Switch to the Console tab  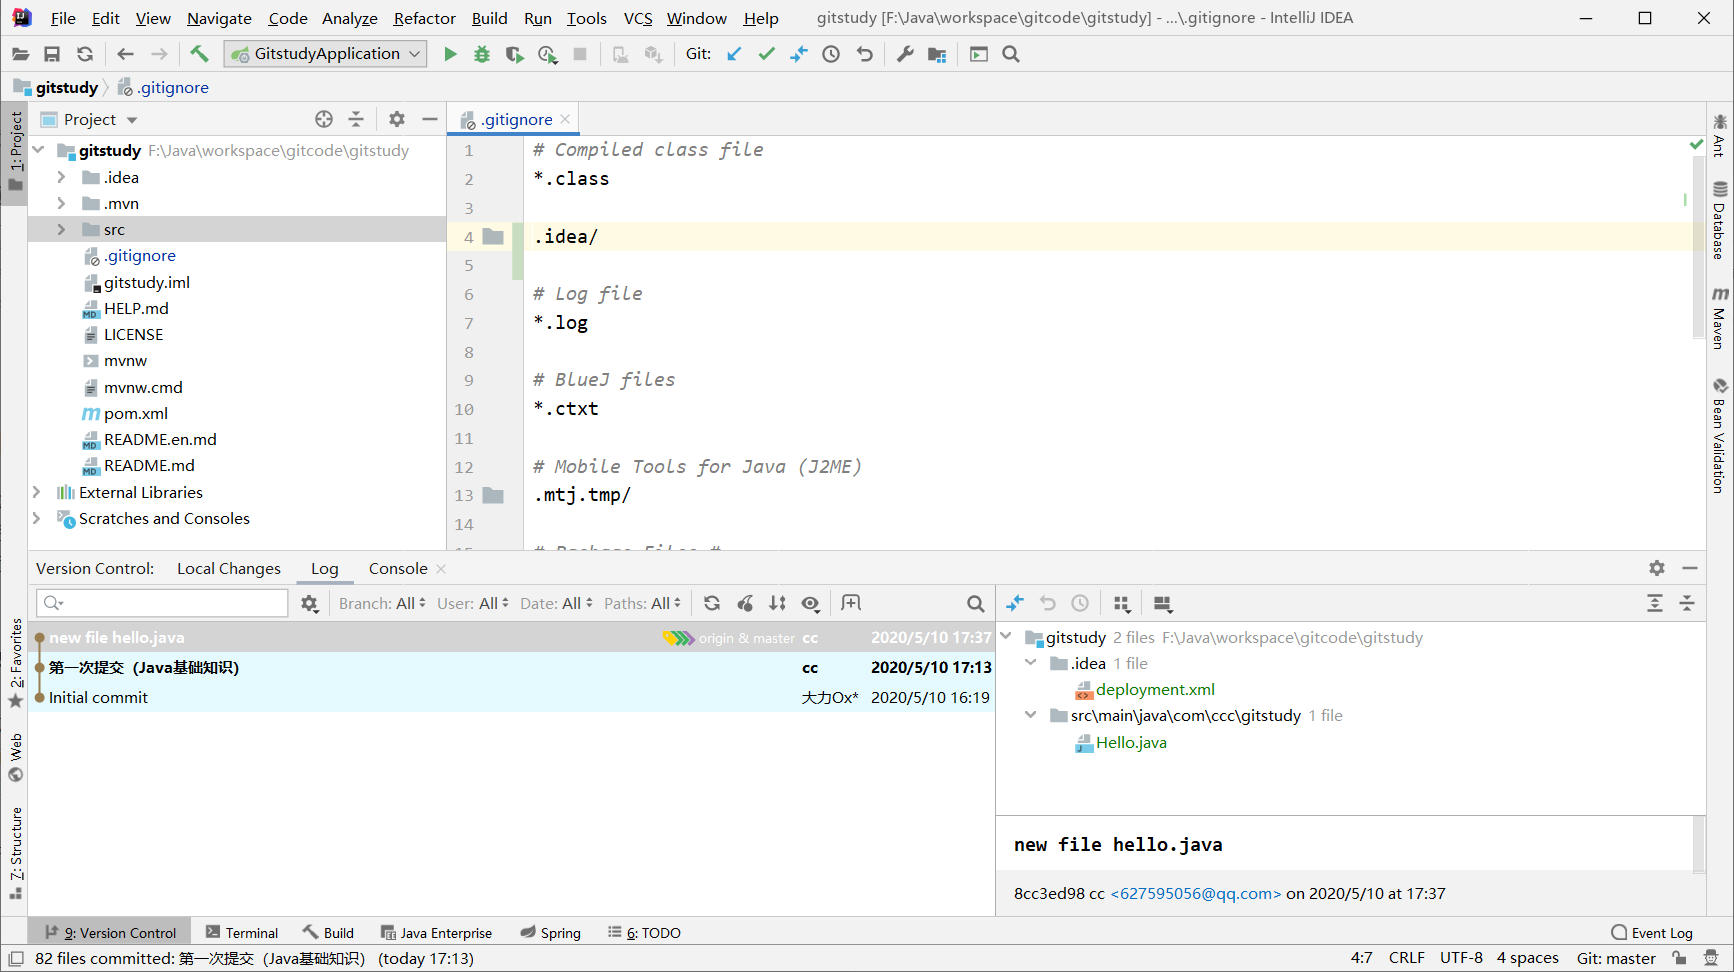pos(398,568)
